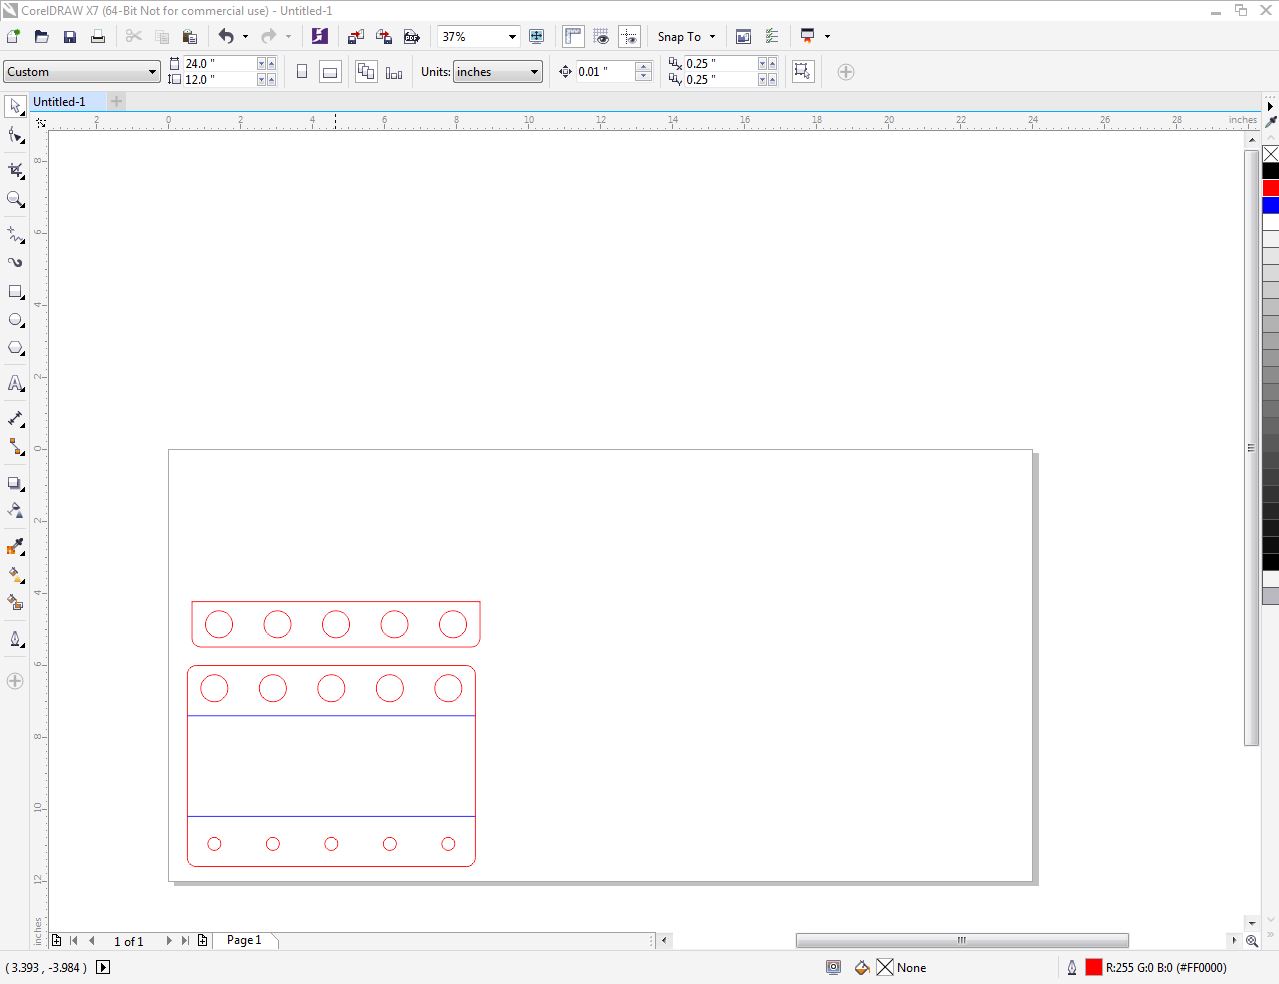Click the New document icon
This screenshot has height=984, width=1279.
[13, 37]
